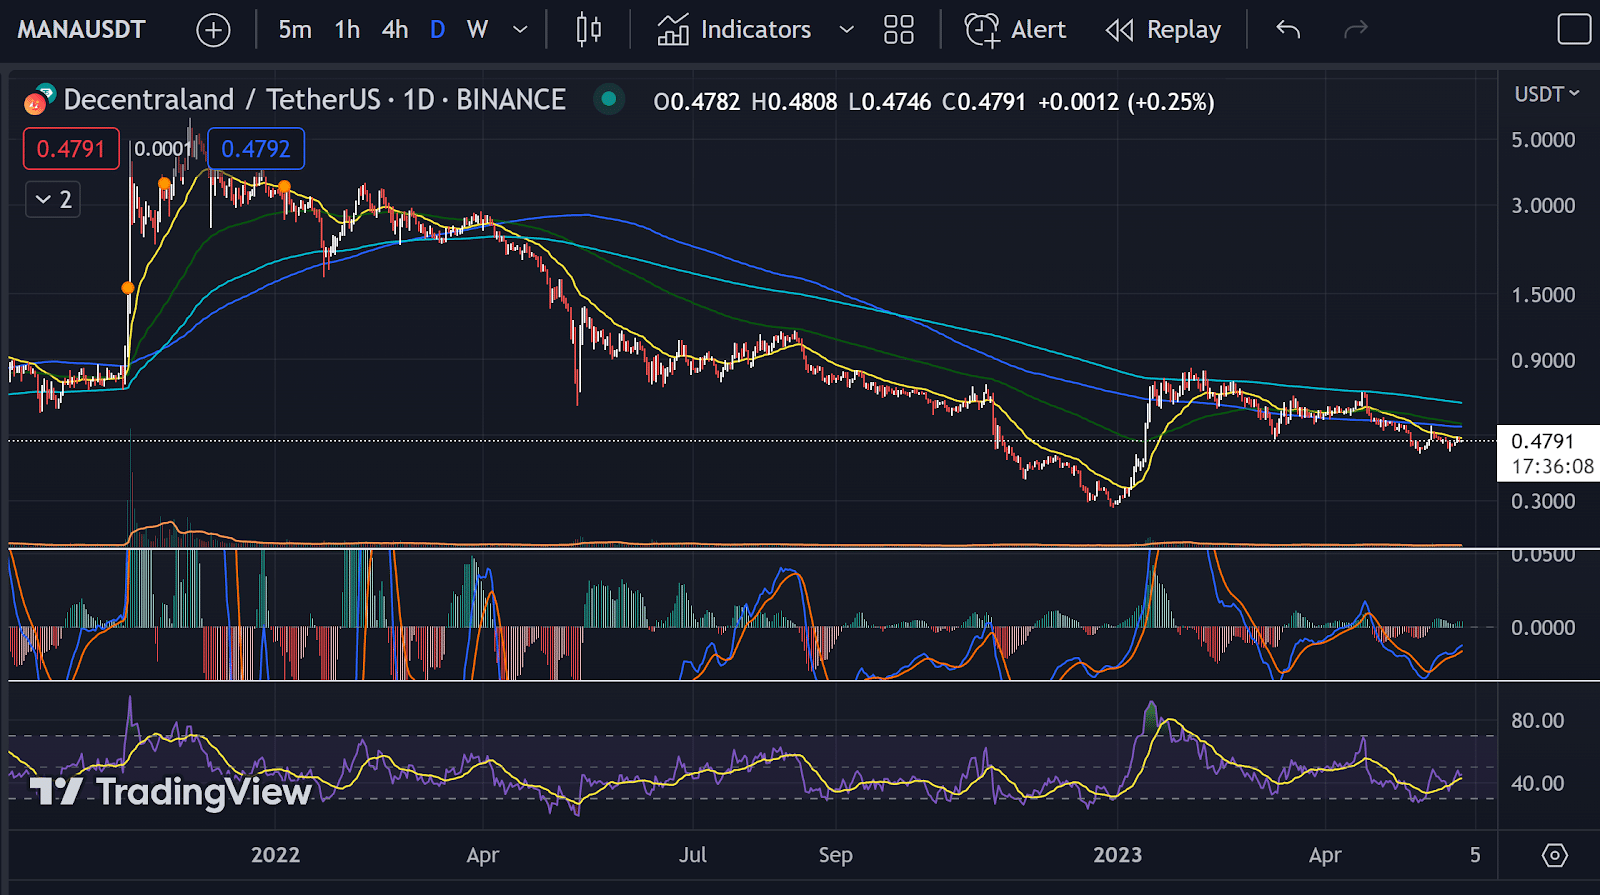The height and width of the screenshot is (895, 1600).
Task: Click the red sell price 0.4791 button
Action: [71, 149]
